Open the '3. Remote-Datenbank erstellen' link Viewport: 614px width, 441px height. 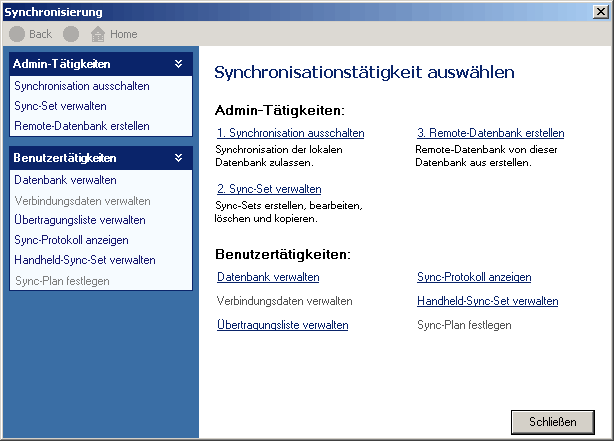pyautogui.click(x=490, y=133)
